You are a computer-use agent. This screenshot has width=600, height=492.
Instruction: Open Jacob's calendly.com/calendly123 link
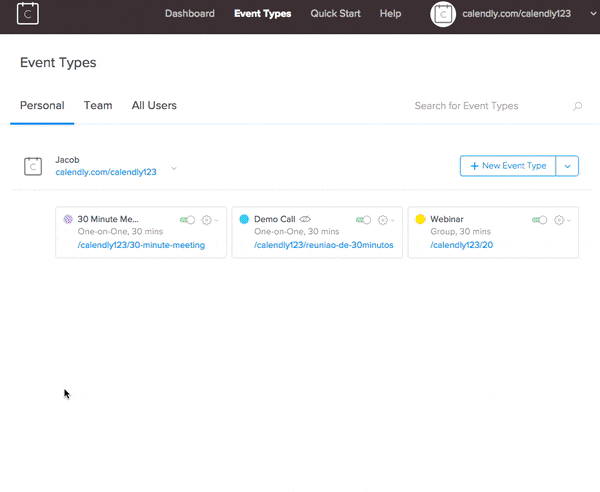click(106, 172)
